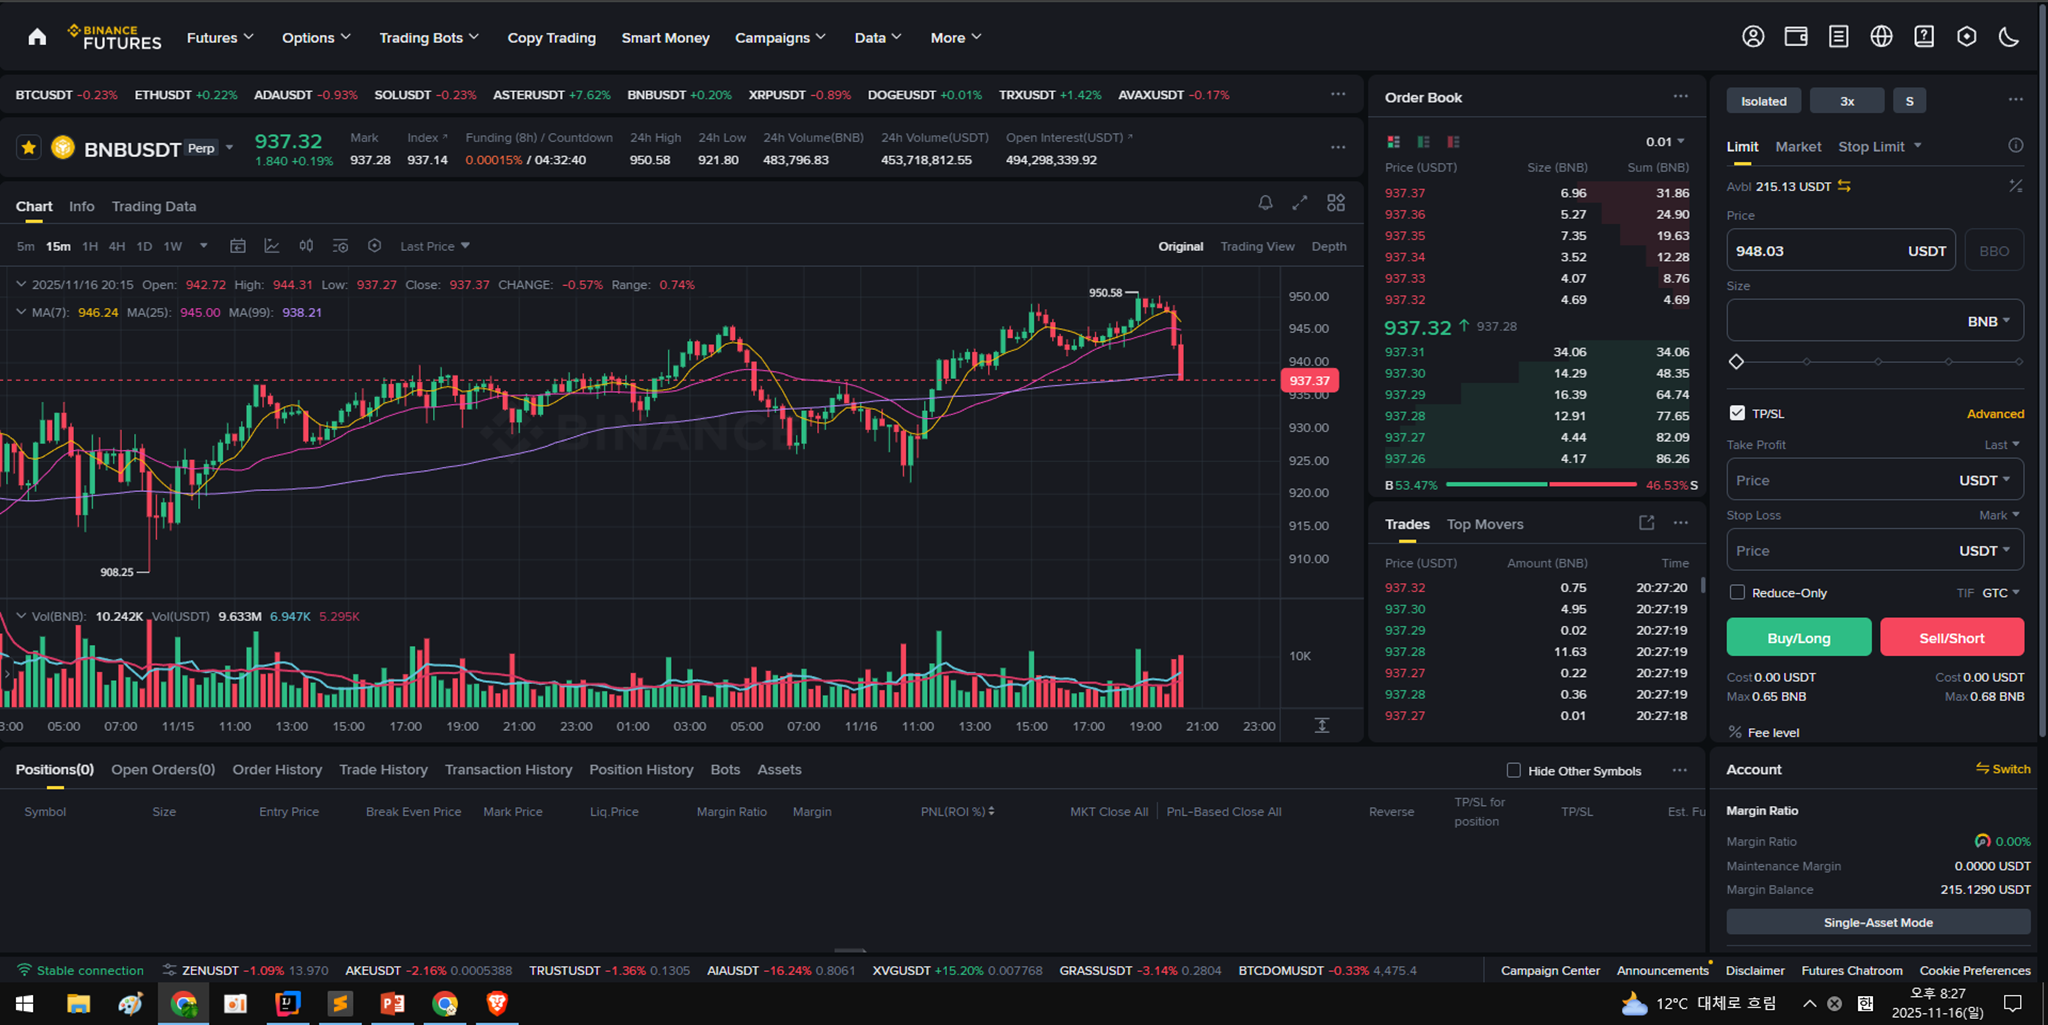This screenshot has width=2048, height=1025.
Task: Toggle the Isolated margin mode button
Action: pos(1764,101)
